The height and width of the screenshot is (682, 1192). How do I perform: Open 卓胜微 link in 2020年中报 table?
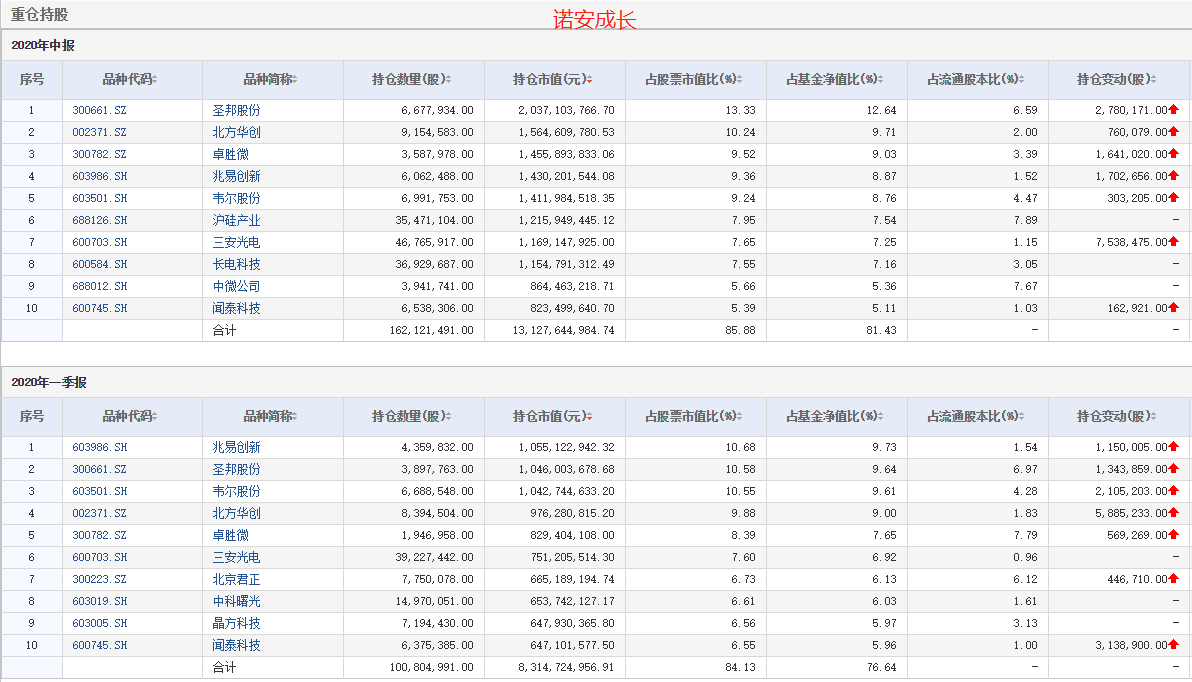230,154
